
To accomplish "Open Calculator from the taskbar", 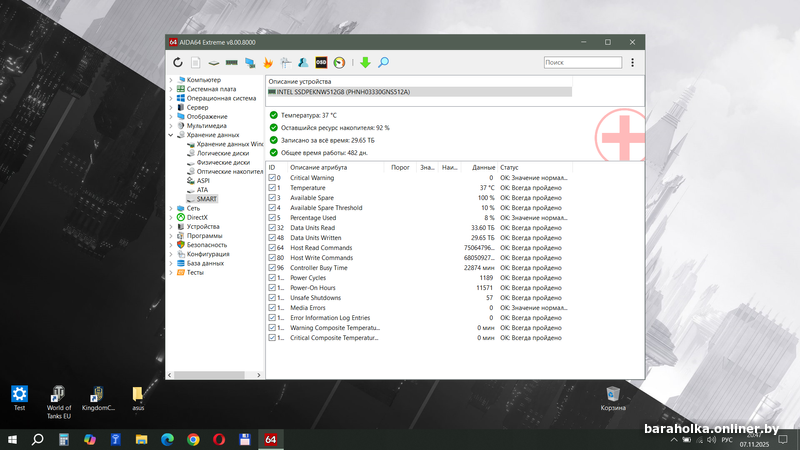I will point(64,439).
